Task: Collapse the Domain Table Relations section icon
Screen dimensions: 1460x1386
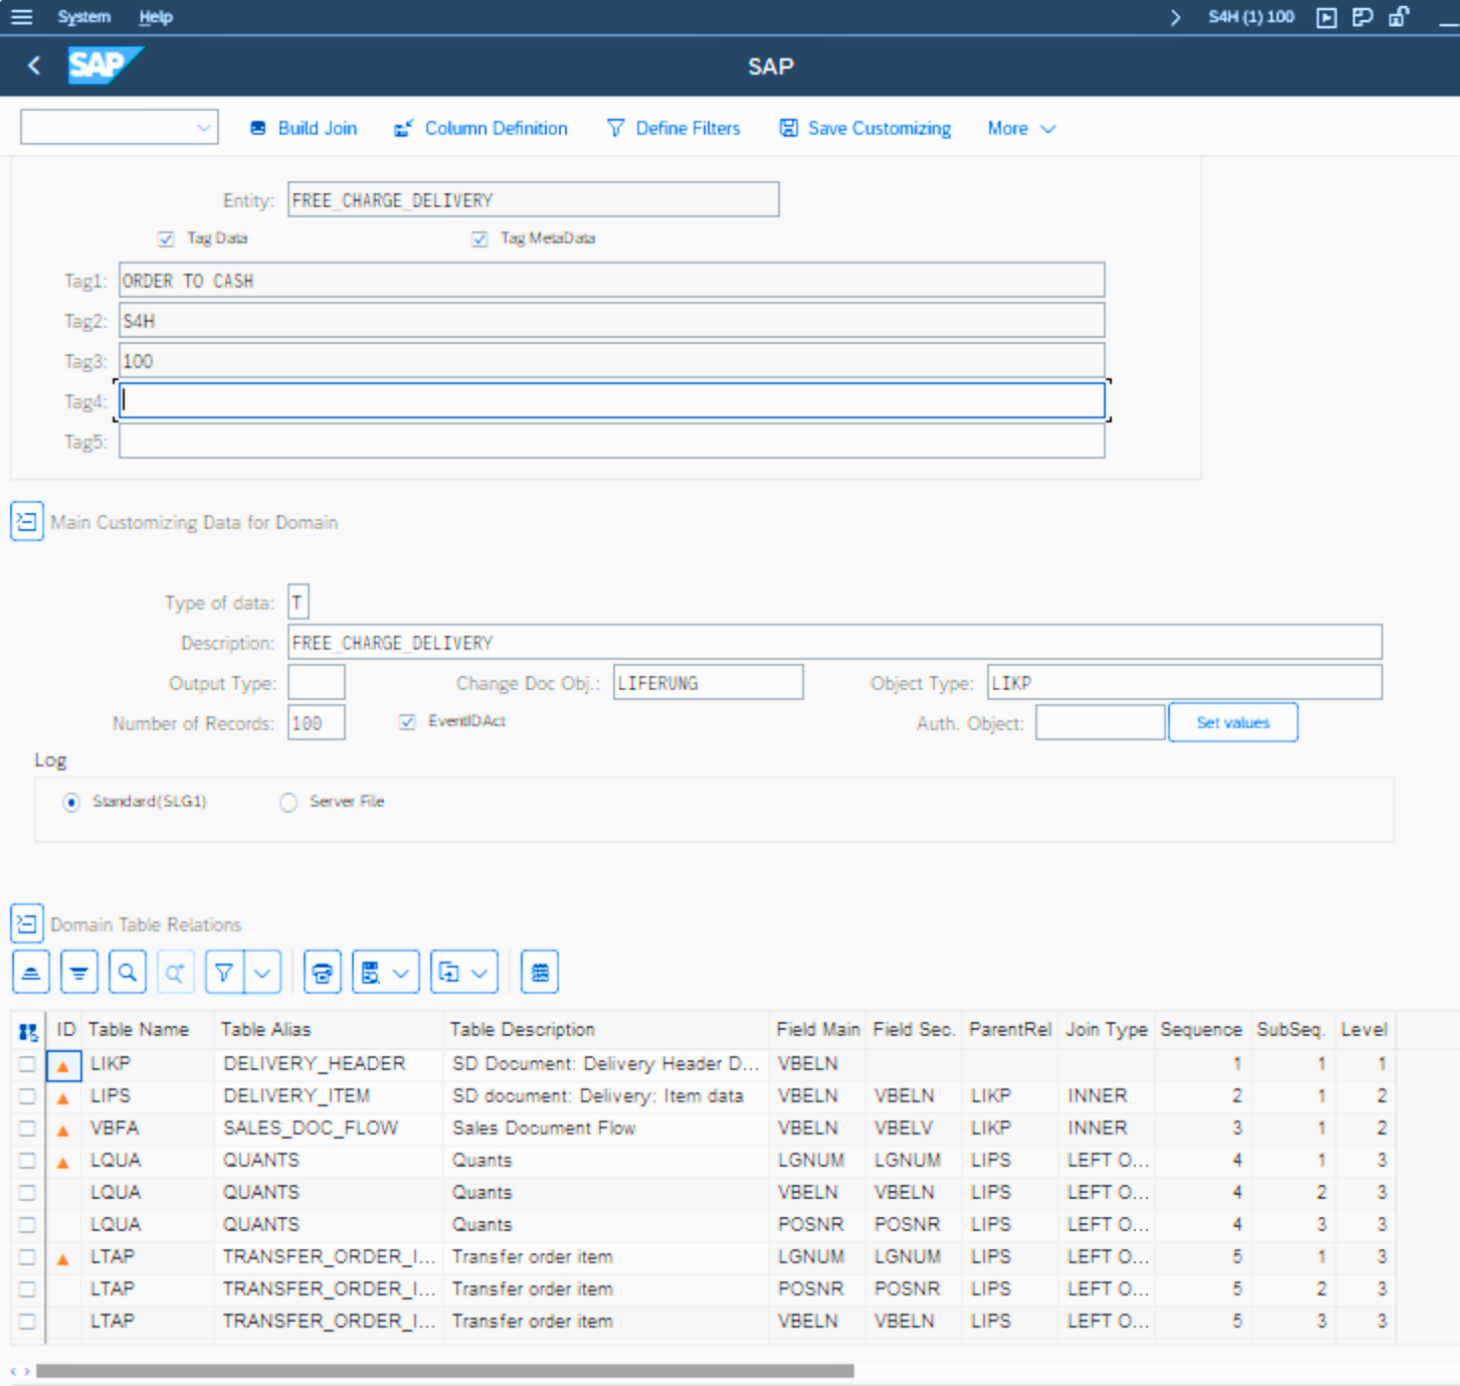Action: pyautogui.click(x=27, y=924)
